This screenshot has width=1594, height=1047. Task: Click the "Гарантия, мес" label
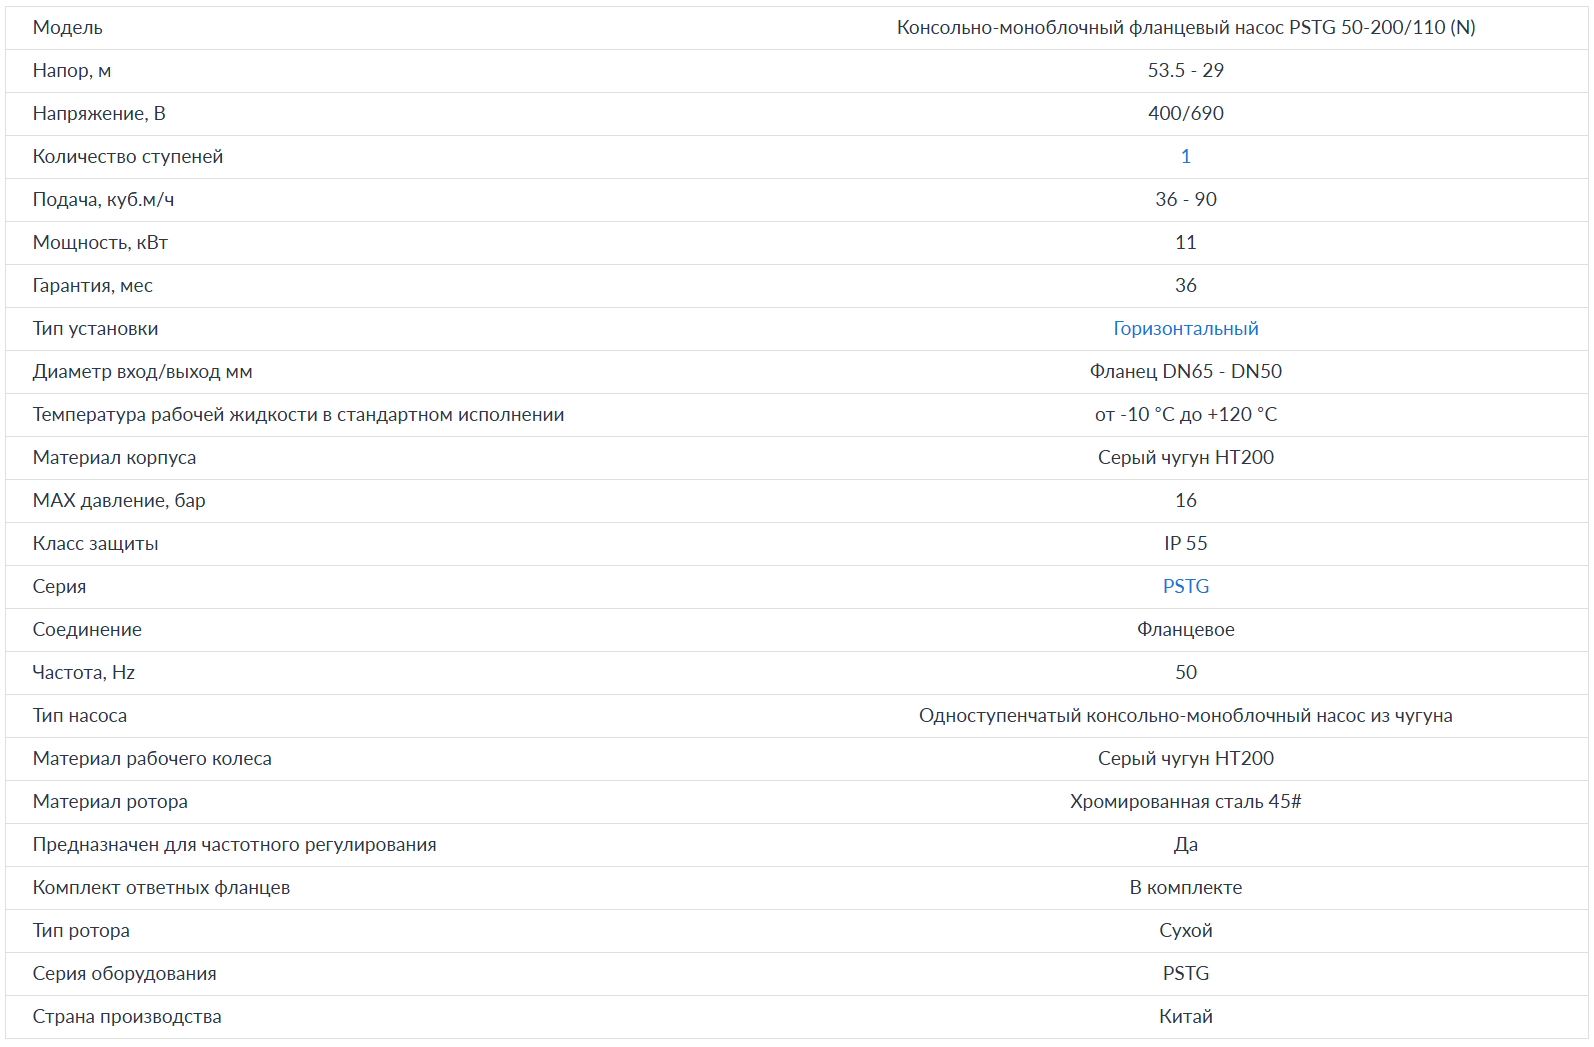93,286
